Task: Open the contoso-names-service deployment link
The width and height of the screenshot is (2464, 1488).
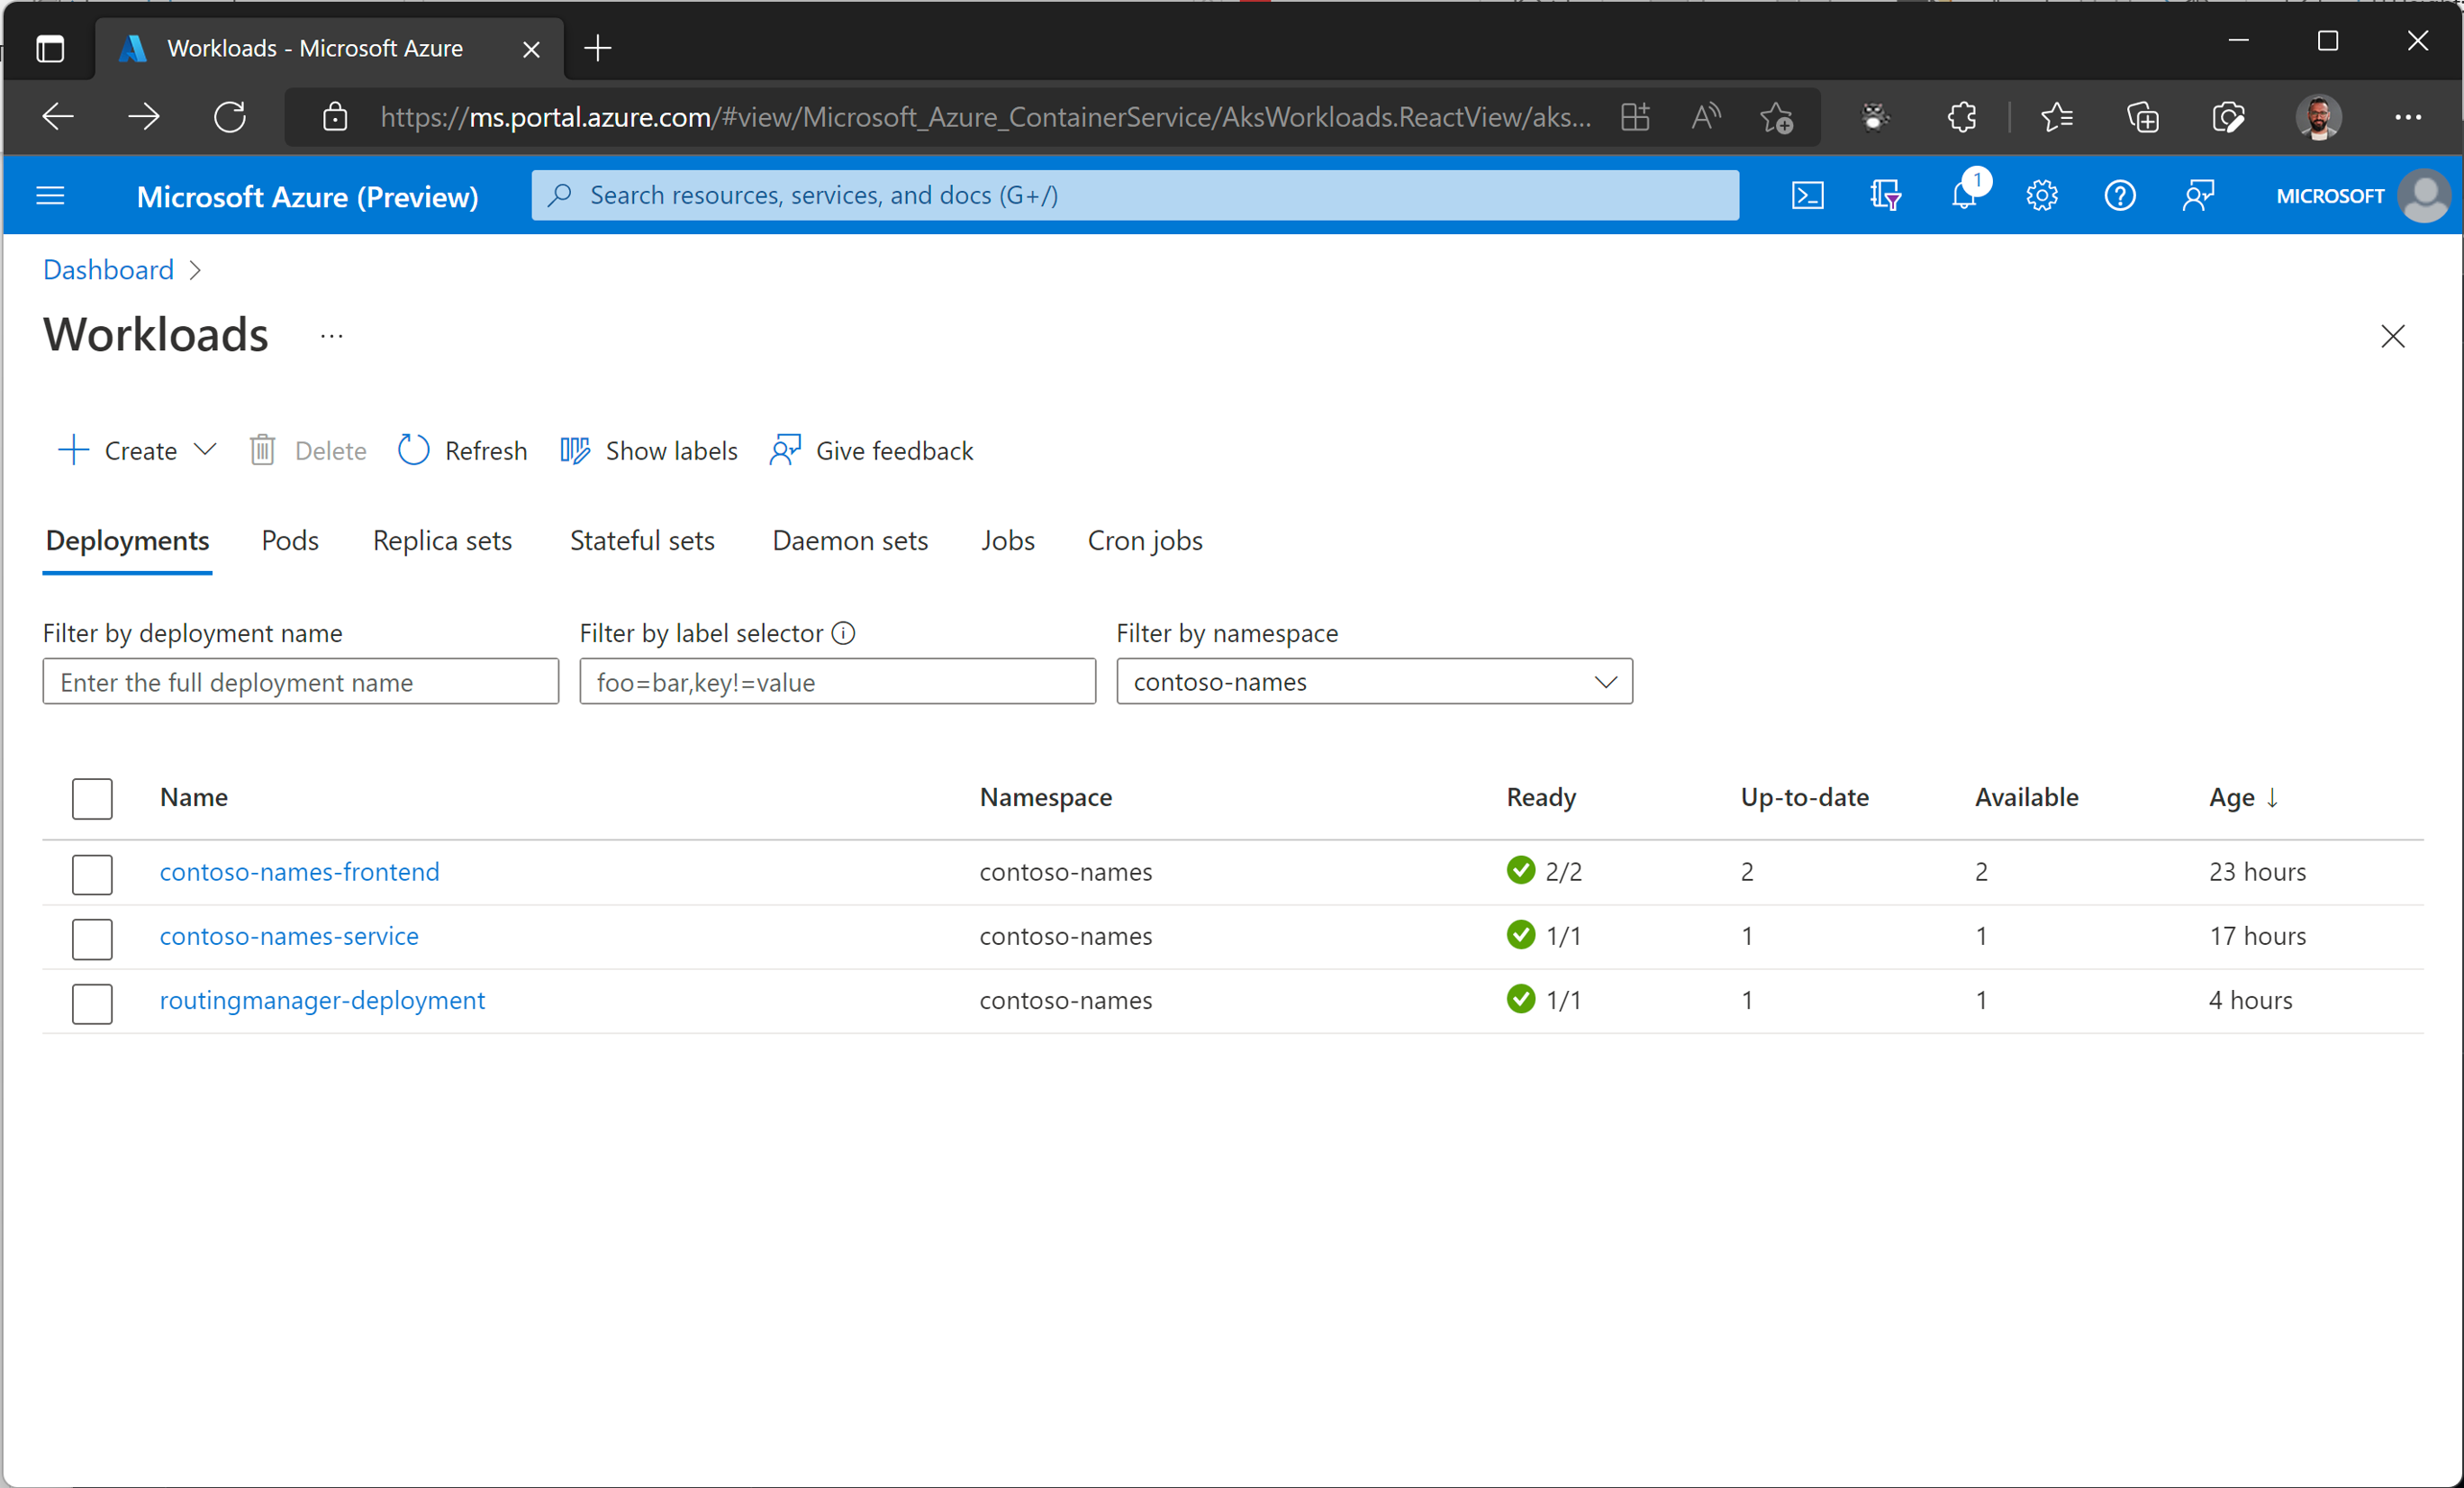Action: point(289,936)
